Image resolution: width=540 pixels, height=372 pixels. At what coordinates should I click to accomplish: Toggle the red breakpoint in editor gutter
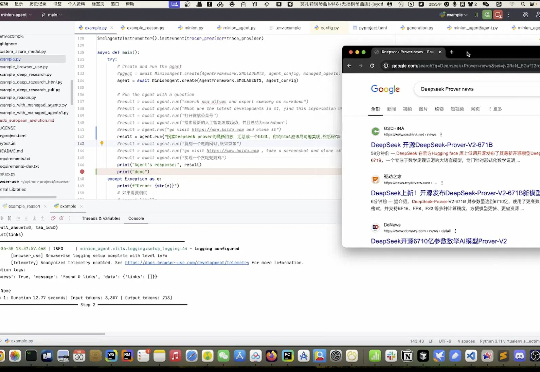82,172
